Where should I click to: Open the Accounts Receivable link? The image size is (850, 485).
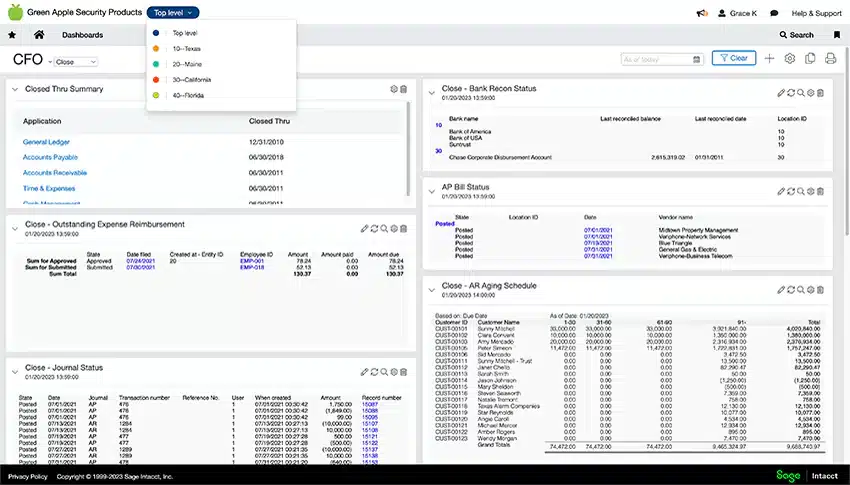(55, 173)
